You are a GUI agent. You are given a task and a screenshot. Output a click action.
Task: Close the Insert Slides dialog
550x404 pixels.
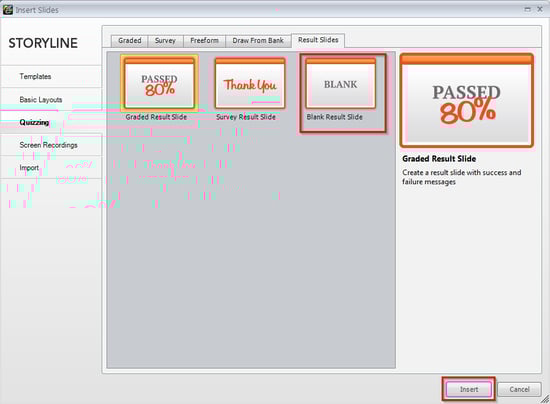(x=540, y=9)
